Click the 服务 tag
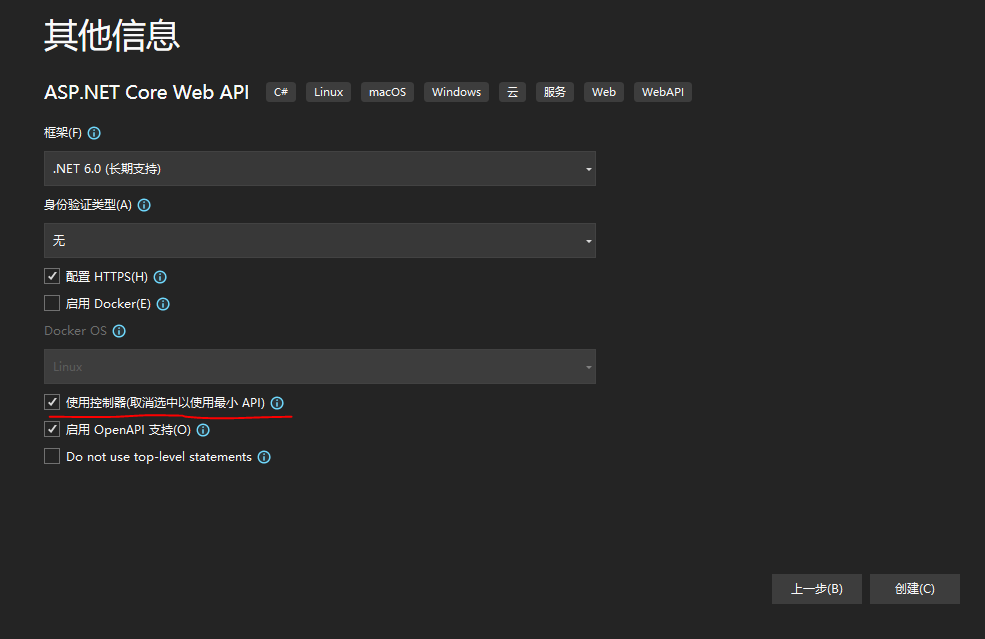The width and height of the screenshot is (985, 639). point(555,92)
